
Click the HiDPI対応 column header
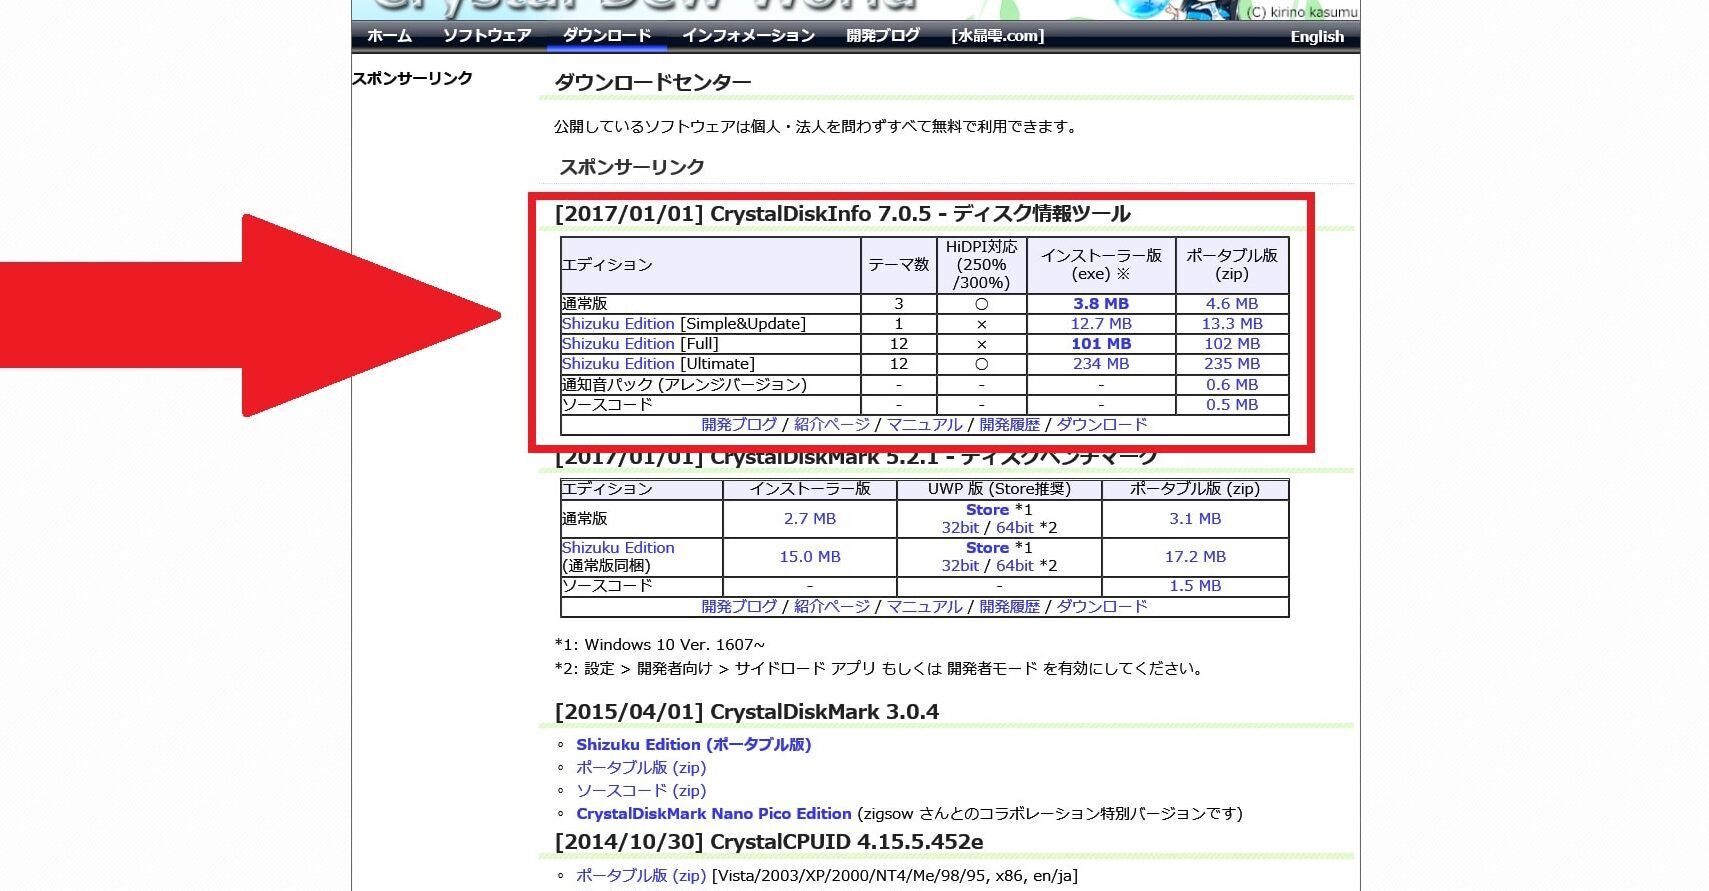pyautogui.click(x=982, y=265)
